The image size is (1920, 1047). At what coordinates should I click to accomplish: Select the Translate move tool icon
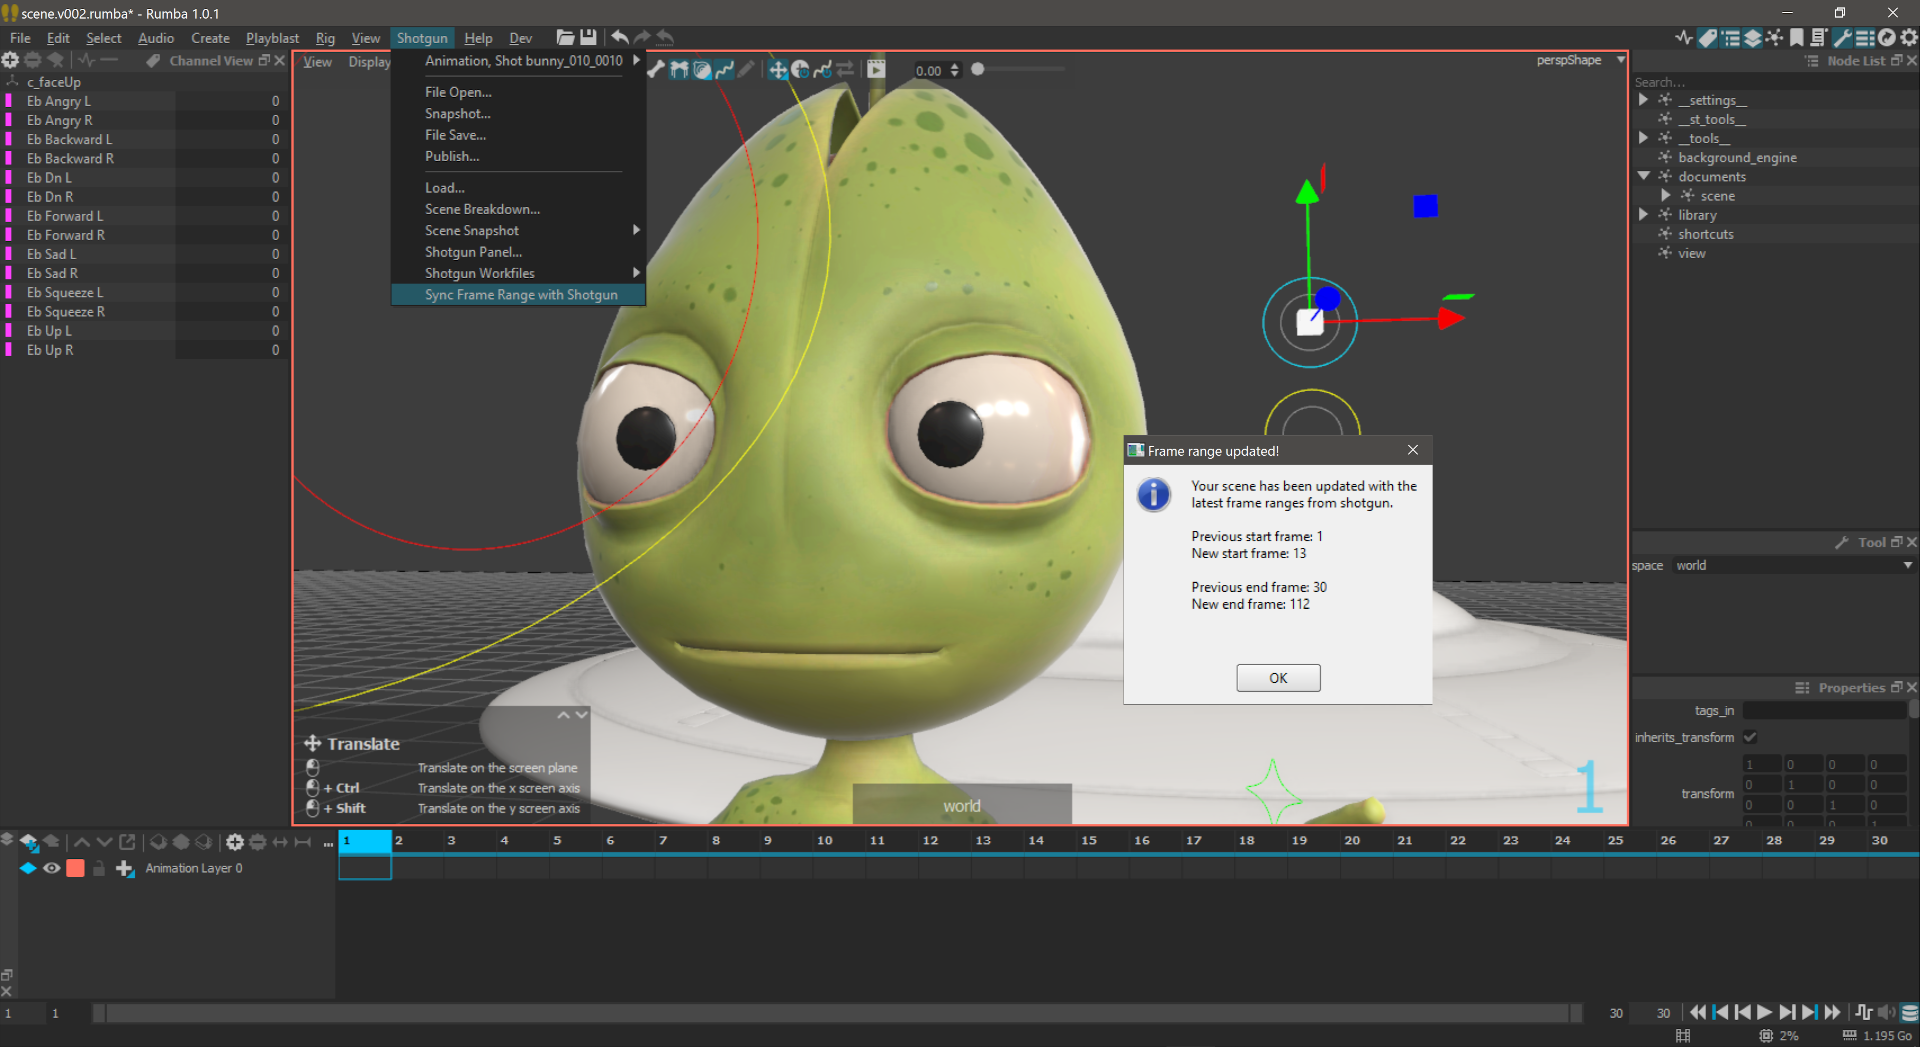(x=778, y=70)
